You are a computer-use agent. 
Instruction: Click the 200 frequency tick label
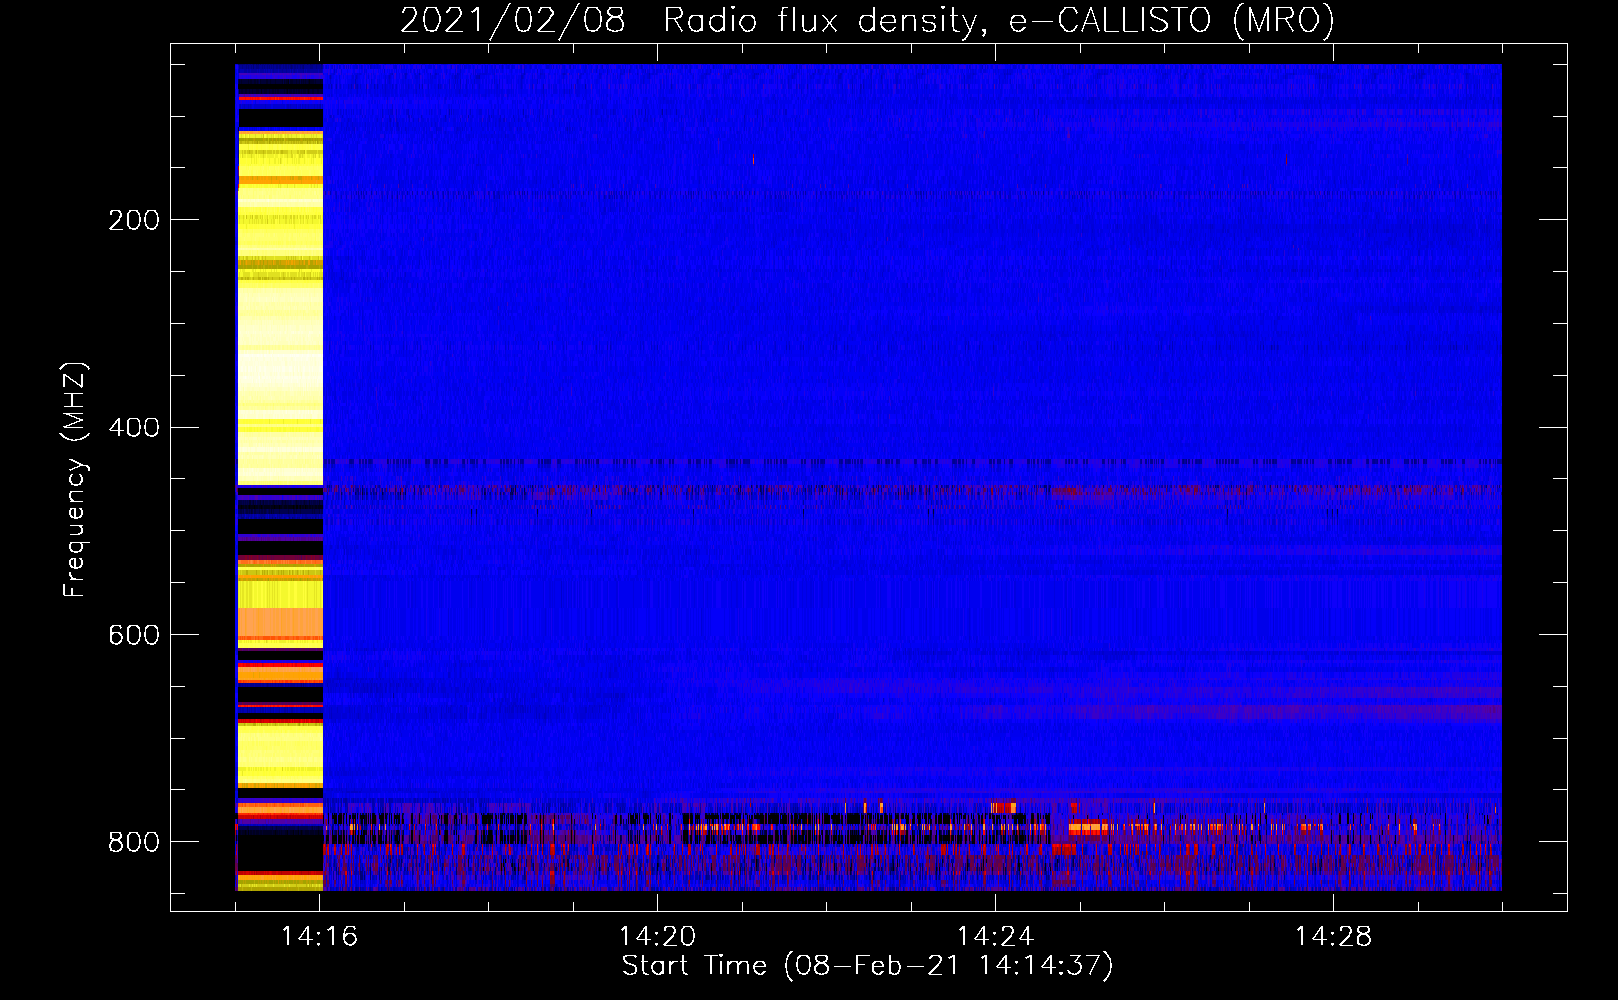pyautogui.click(x=134, y=220)
